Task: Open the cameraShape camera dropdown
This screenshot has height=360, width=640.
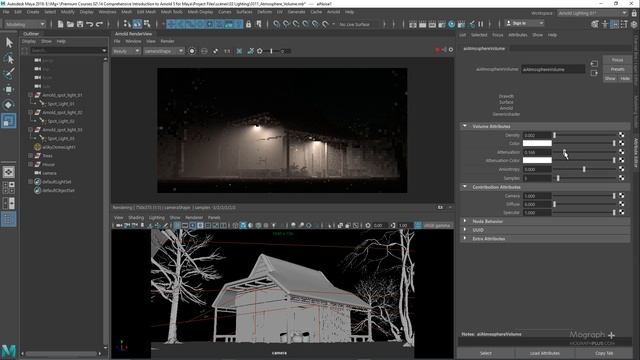Action: pos(164,51)
